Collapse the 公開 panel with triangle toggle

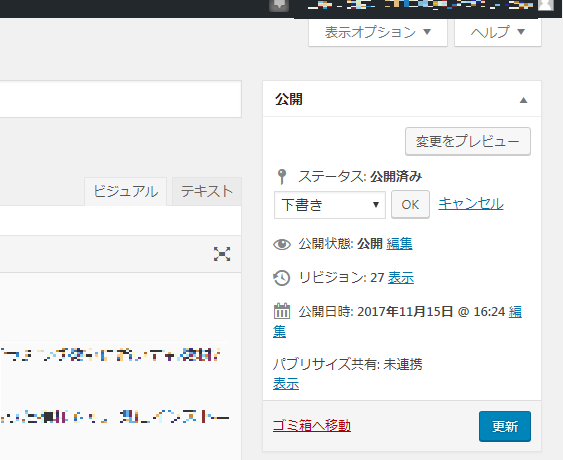coord(524,100)
